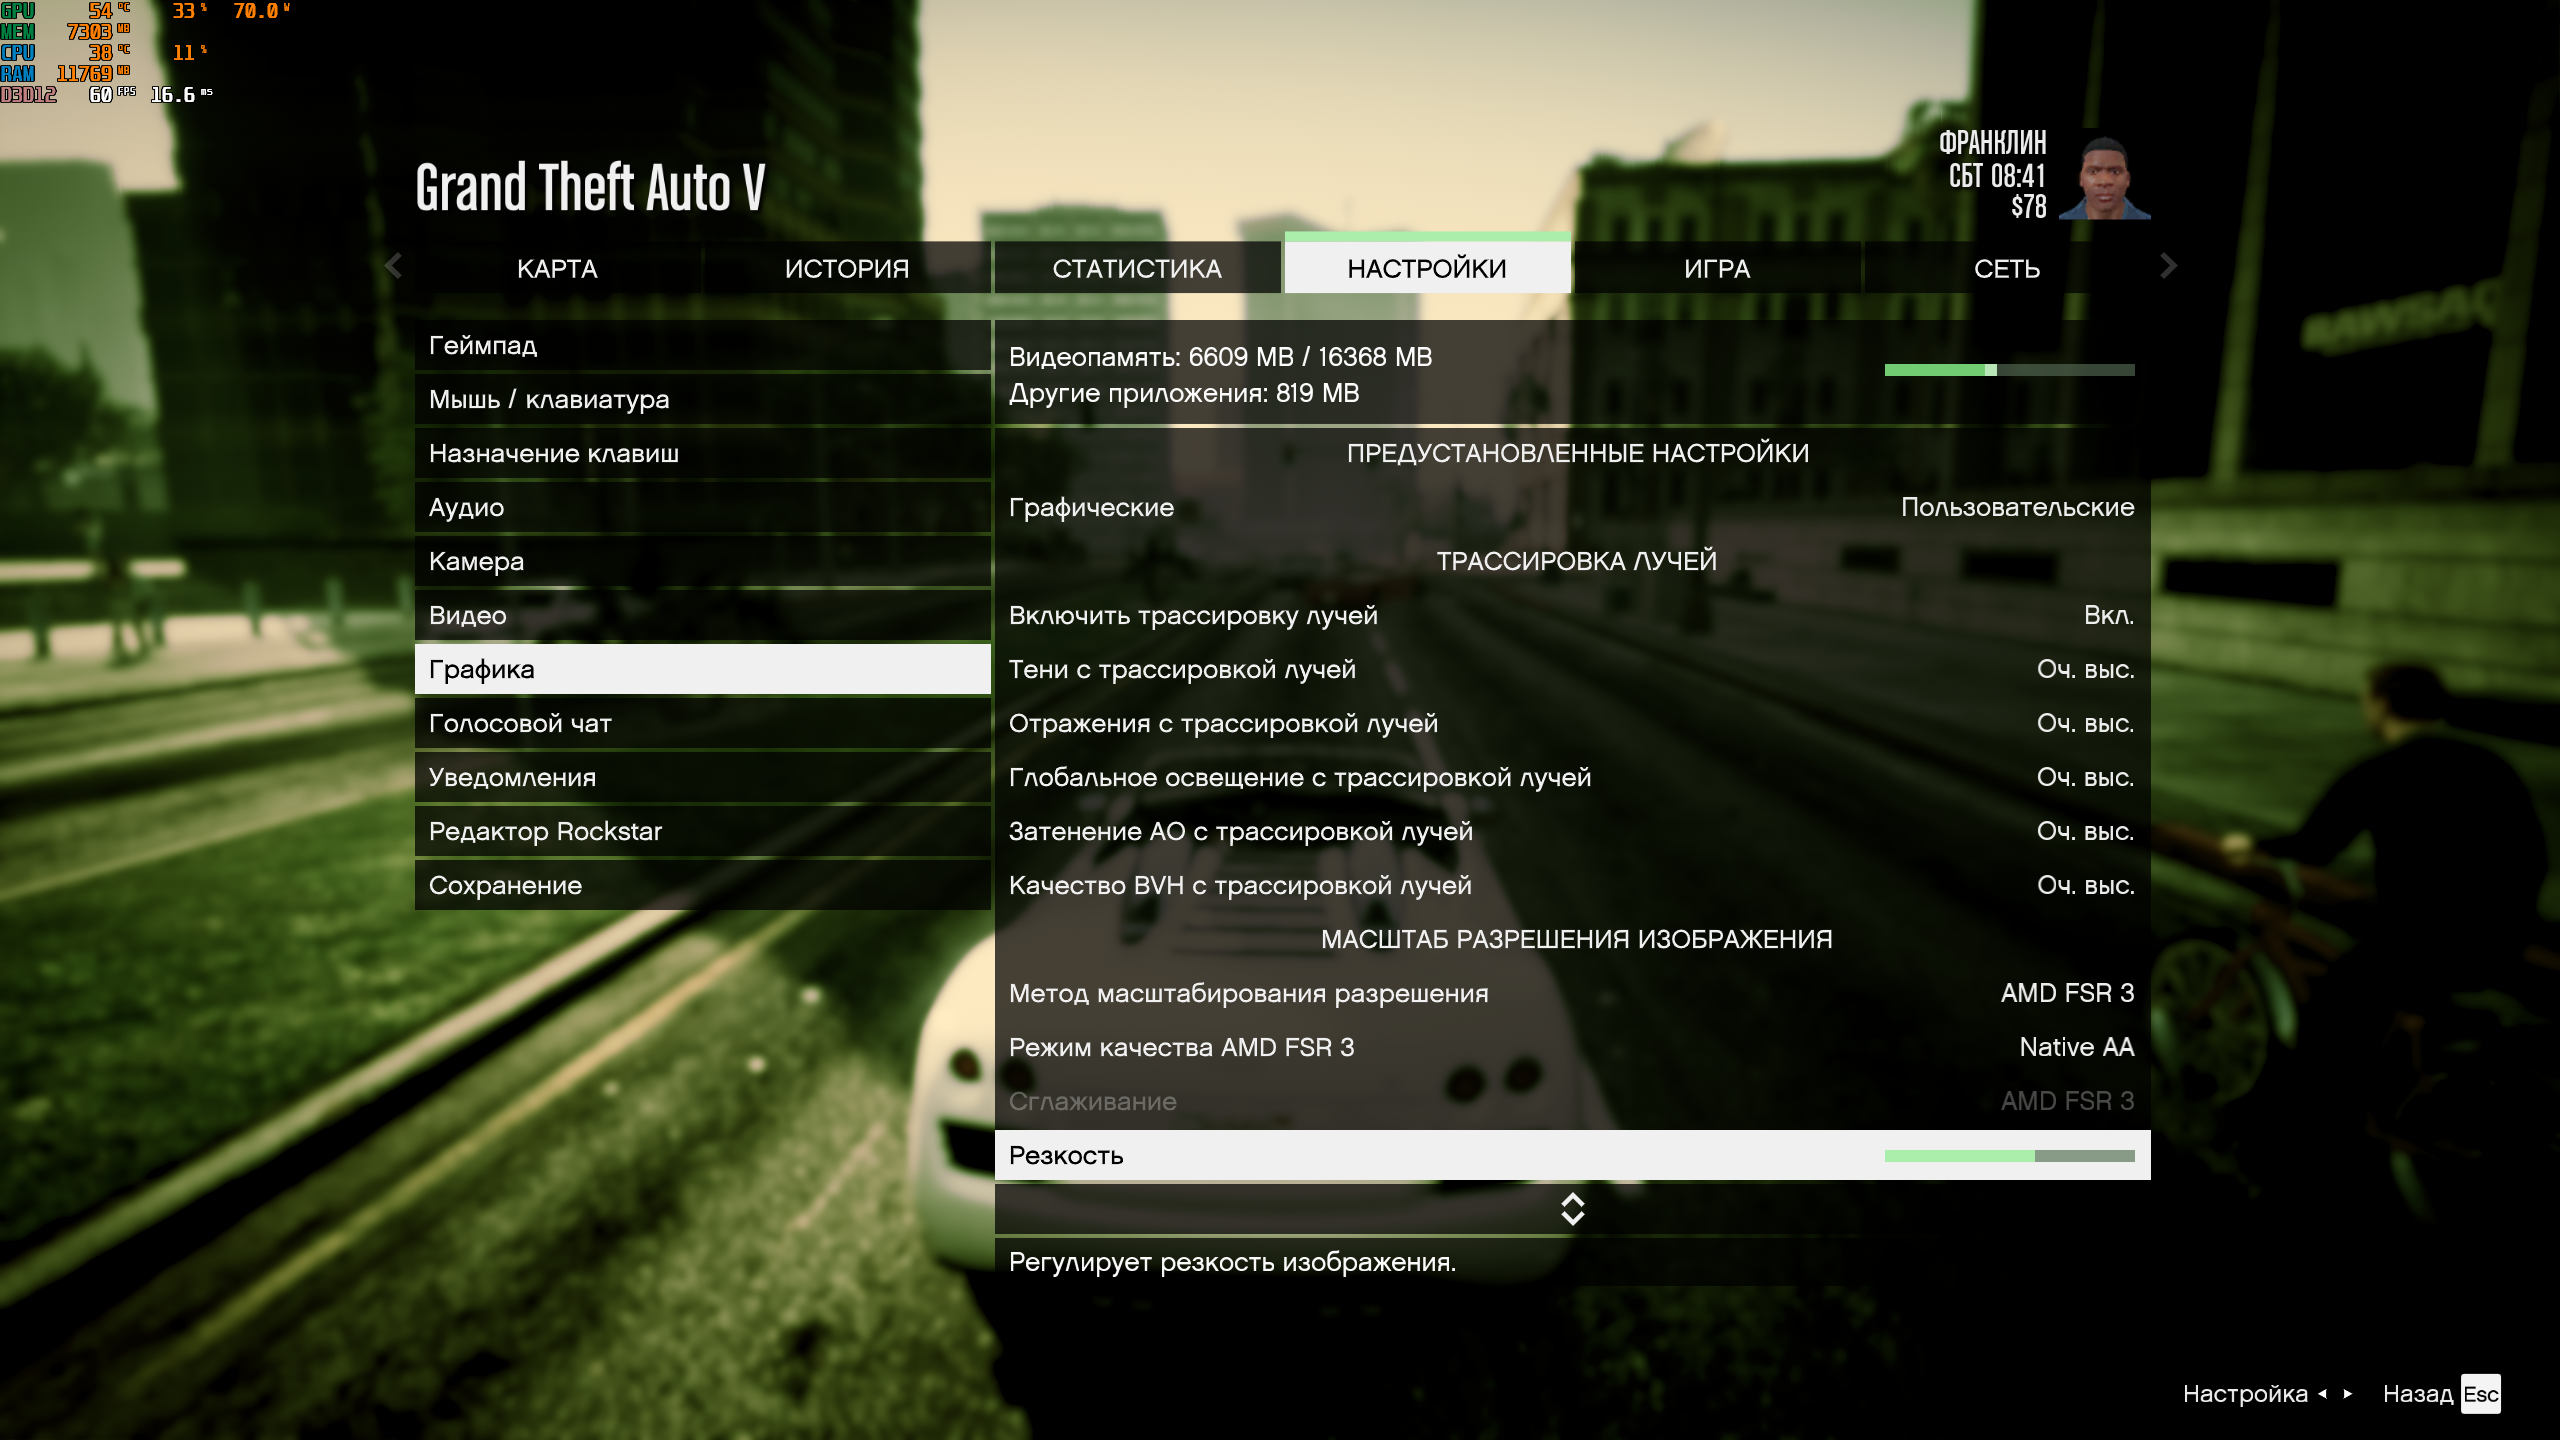The image size is (2560, 1440).
Task: Open the СЕТЬ tab
Action: [2007, 268]
